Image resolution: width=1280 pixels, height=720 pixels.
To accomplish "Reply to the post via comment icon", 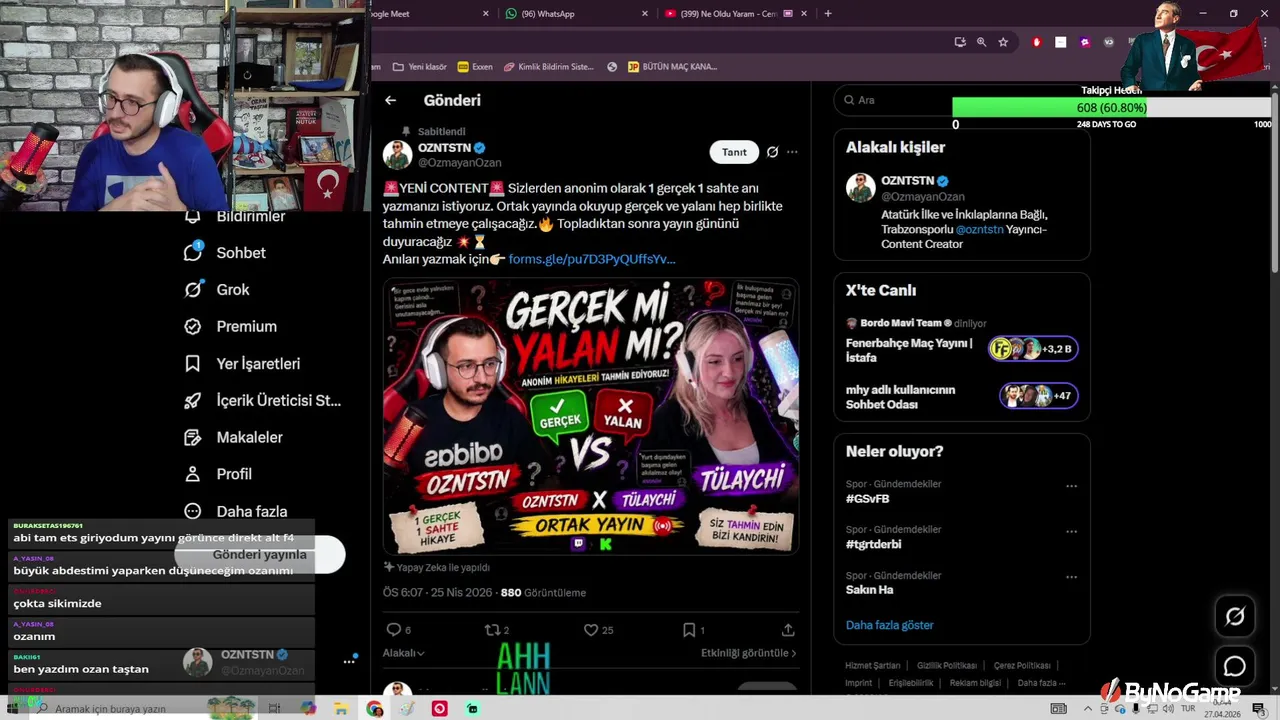I will (393, 630).
